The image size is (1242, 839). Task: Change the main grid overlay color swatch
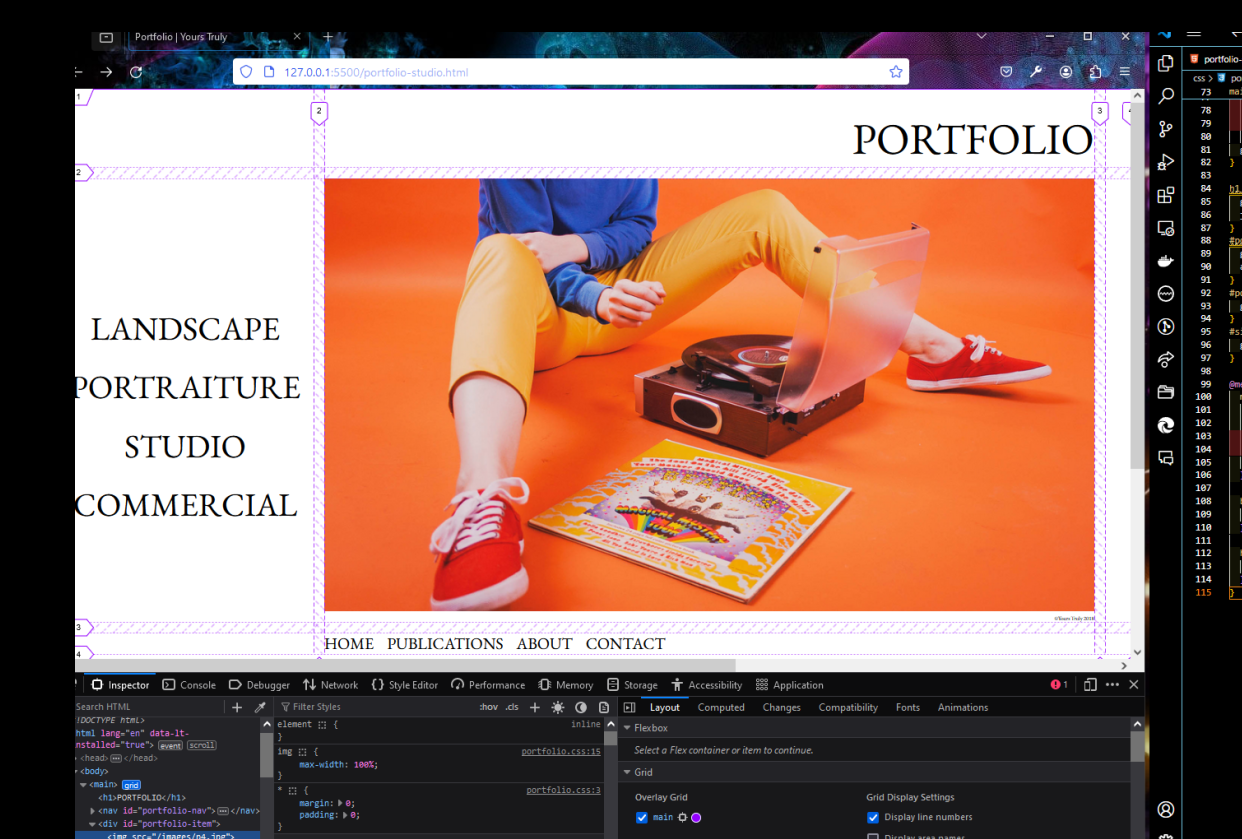point(696,817)
